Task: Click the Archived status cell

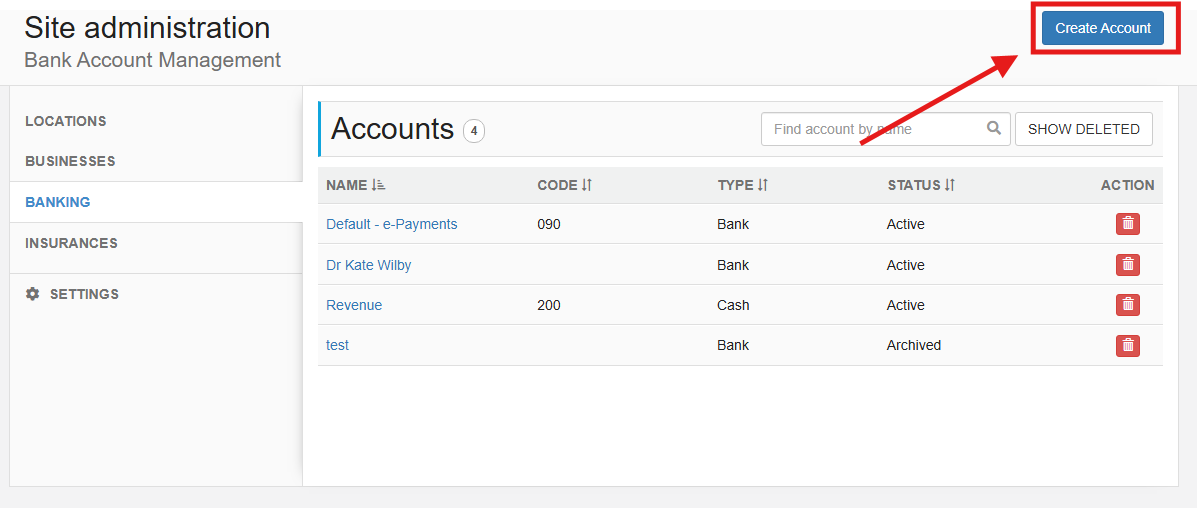Action: (914, 345)
